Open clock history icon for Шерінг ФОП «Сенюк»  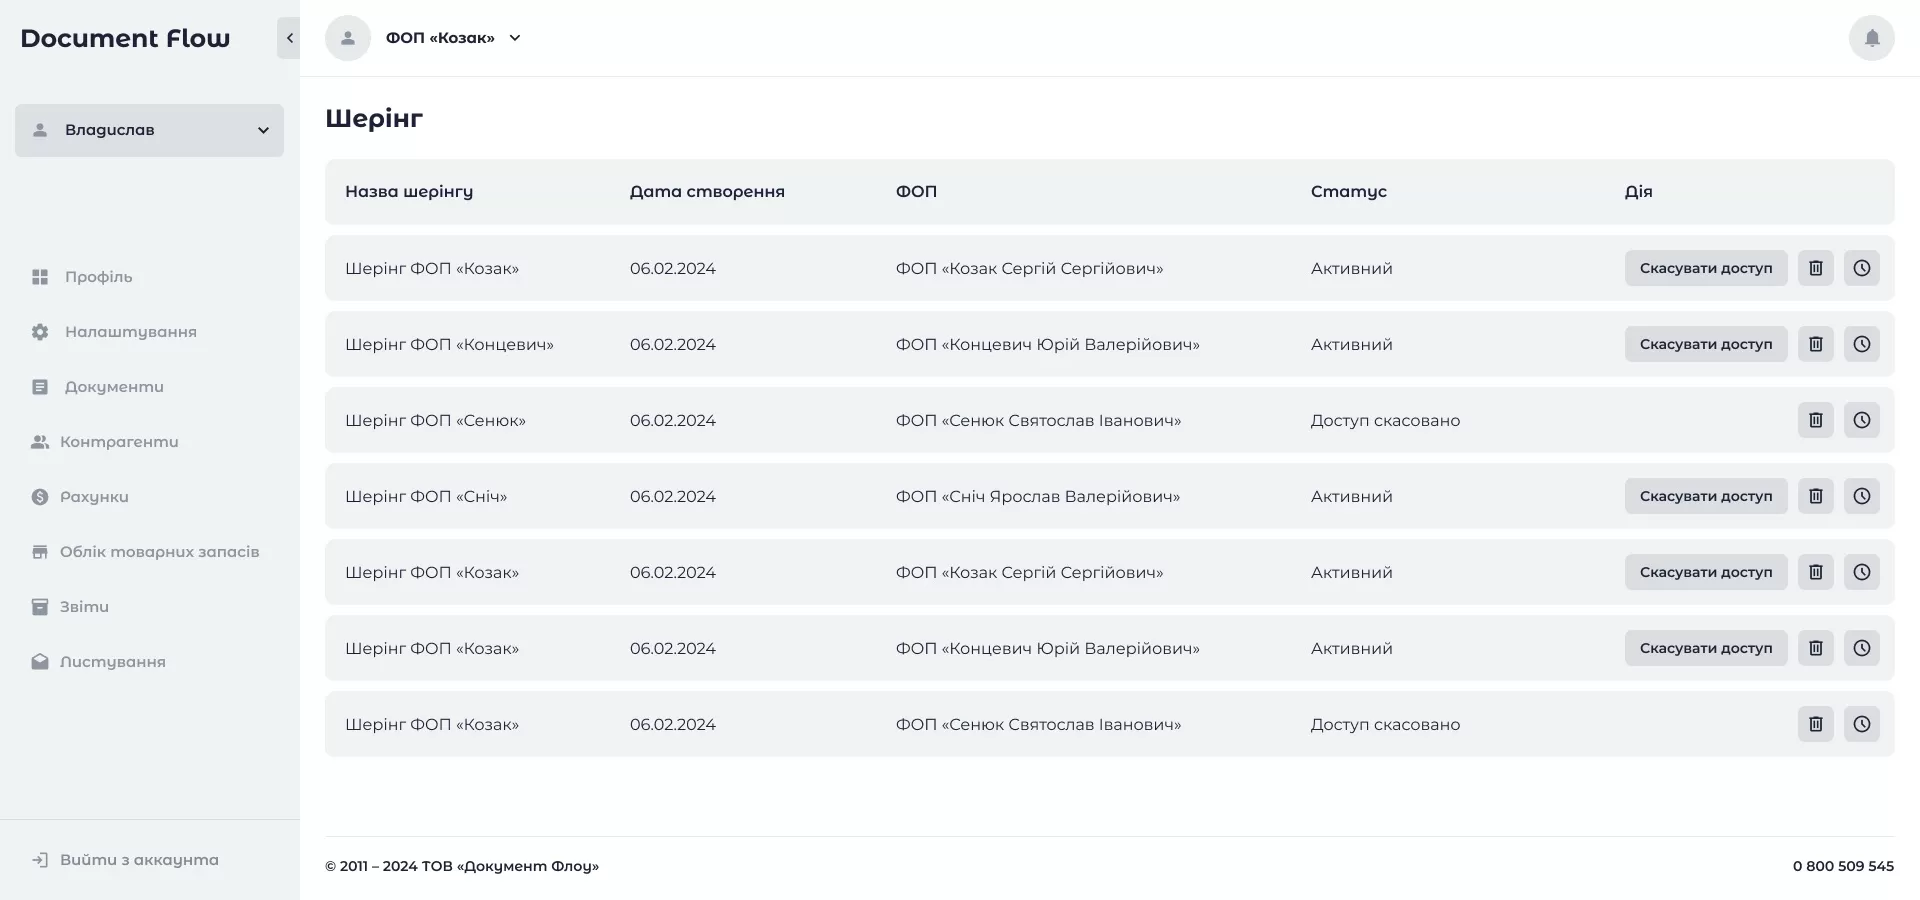tap(1862, 420)
